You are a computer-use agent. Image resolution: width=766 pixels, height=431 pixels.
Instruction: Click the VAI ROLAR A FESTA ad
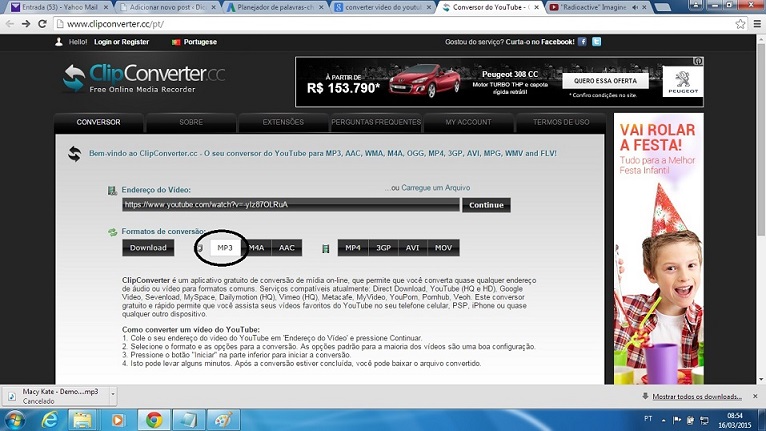pos(659,248)
